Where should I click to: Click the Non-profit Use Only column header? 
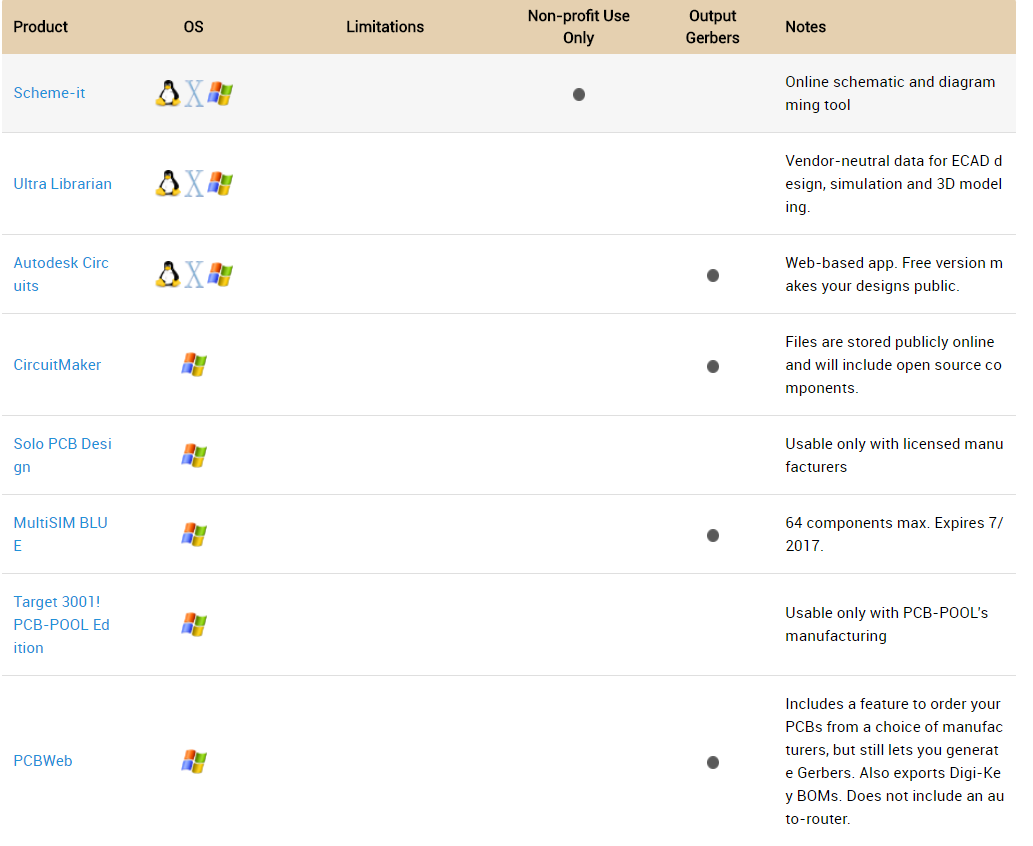tap(578, 27)
